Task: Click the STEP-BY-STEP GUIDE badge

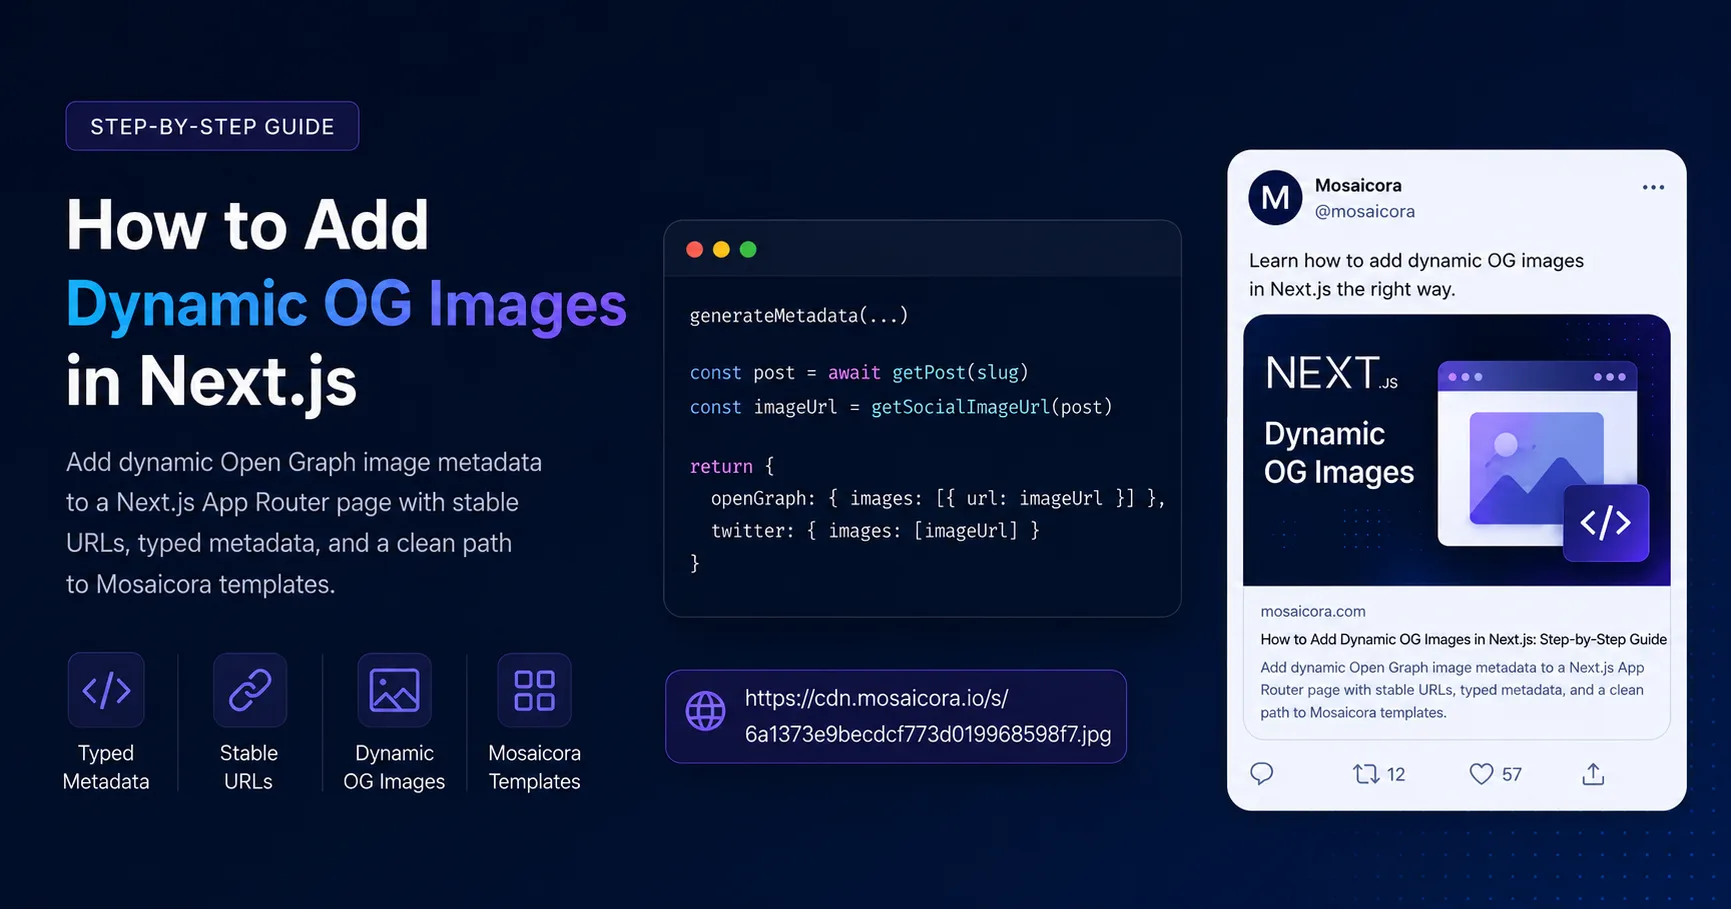Action: pos(212,126)
